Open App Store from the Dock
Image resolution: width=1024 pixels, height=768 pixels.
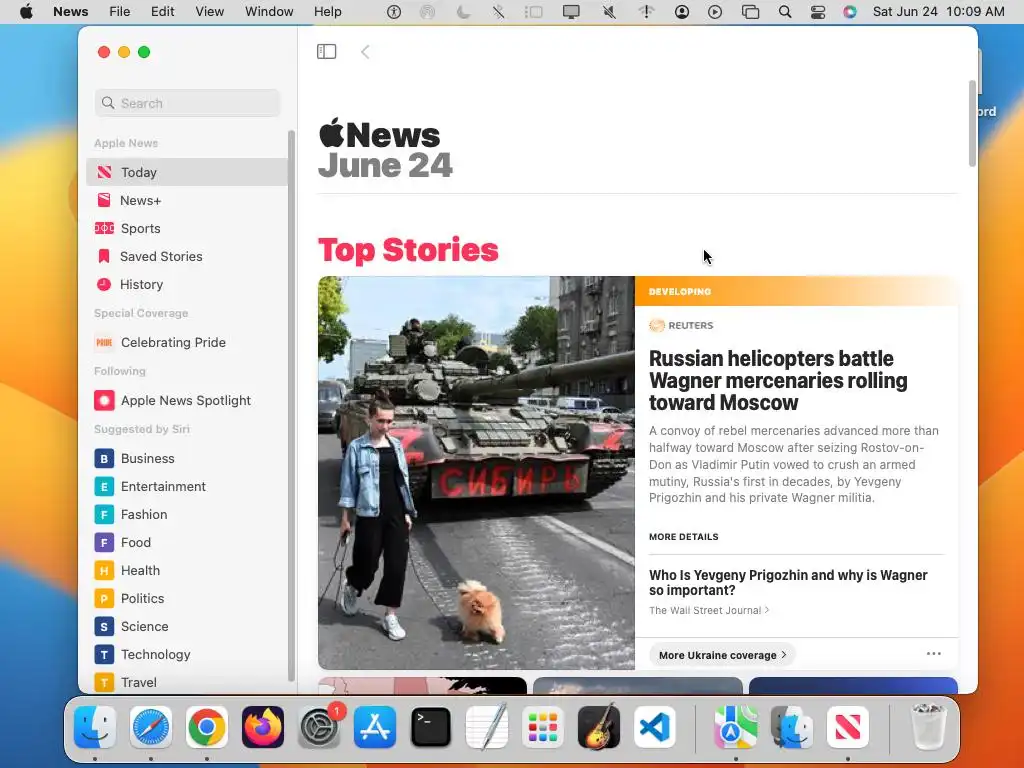click(x=375, y=727)
